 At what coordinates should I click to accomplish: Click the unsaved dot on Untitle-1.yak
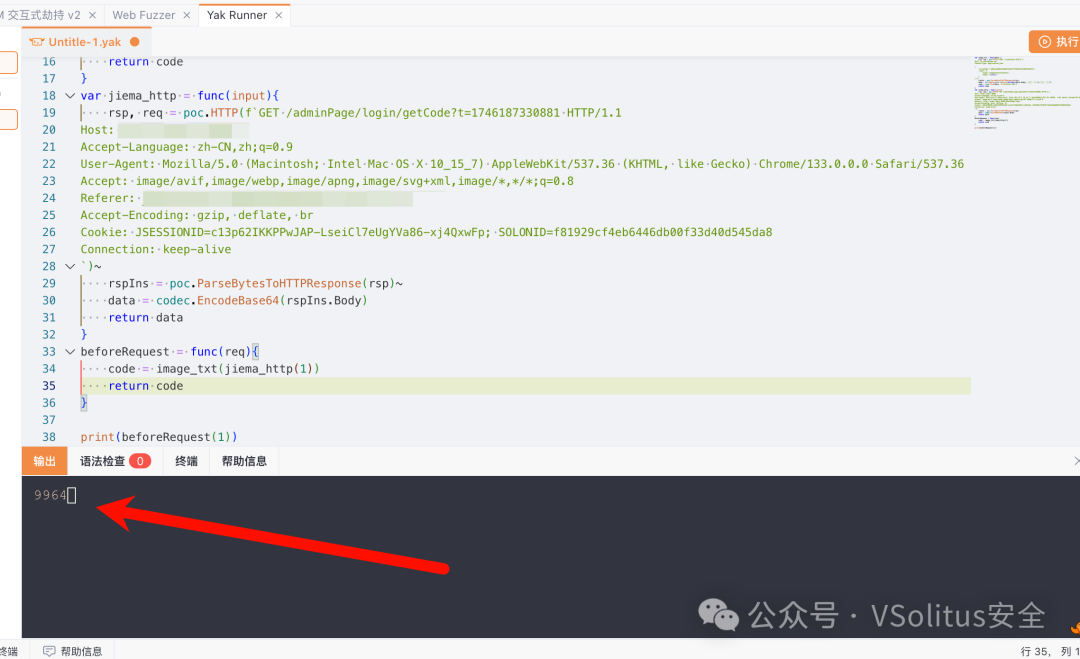[x=135, y=42]
